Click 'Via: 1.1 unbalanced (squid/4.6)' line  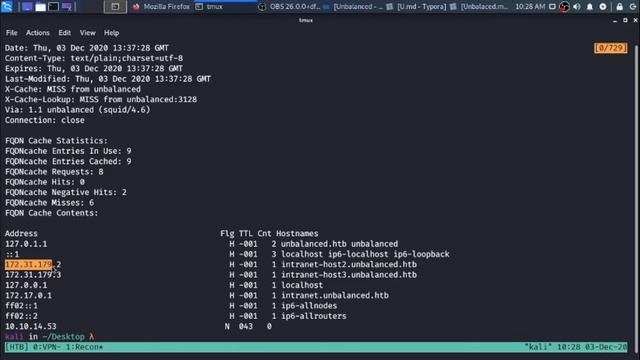[x=78, y=110]
